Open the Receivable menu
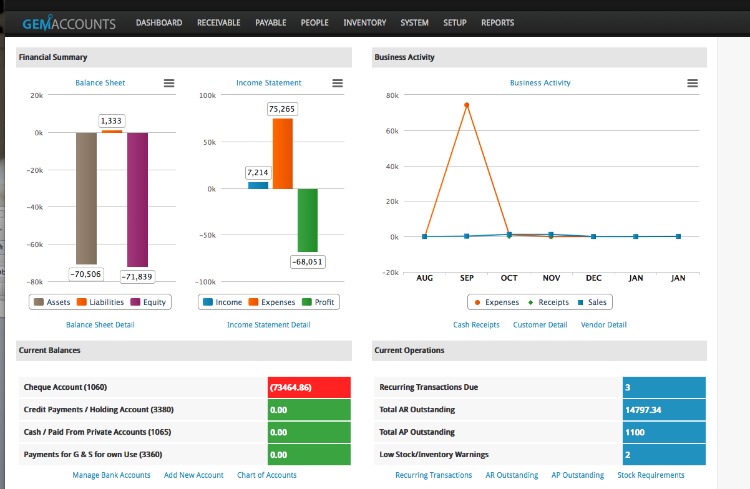The image size is (750, 489). (x=219, y=22)
